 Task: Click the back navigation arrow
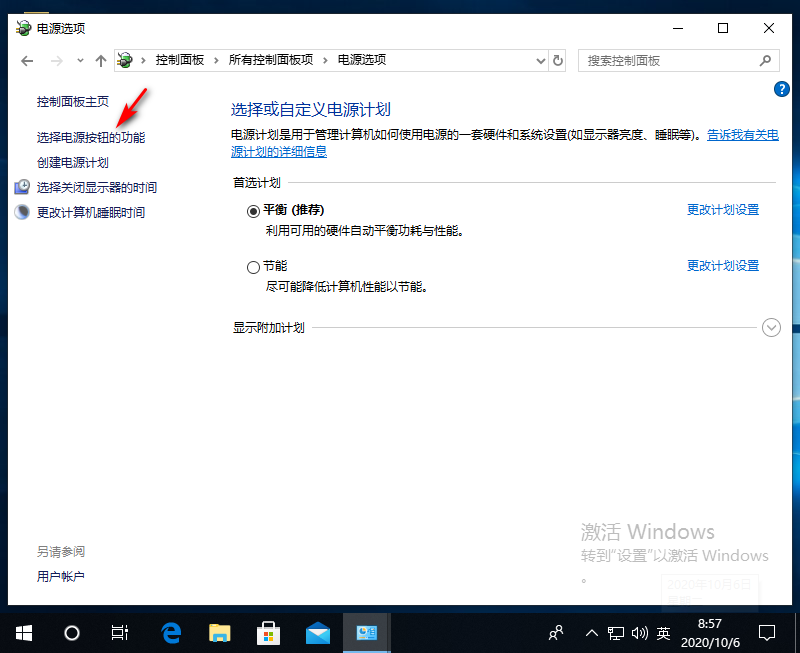pyautogui.click(x=27, y=60)
